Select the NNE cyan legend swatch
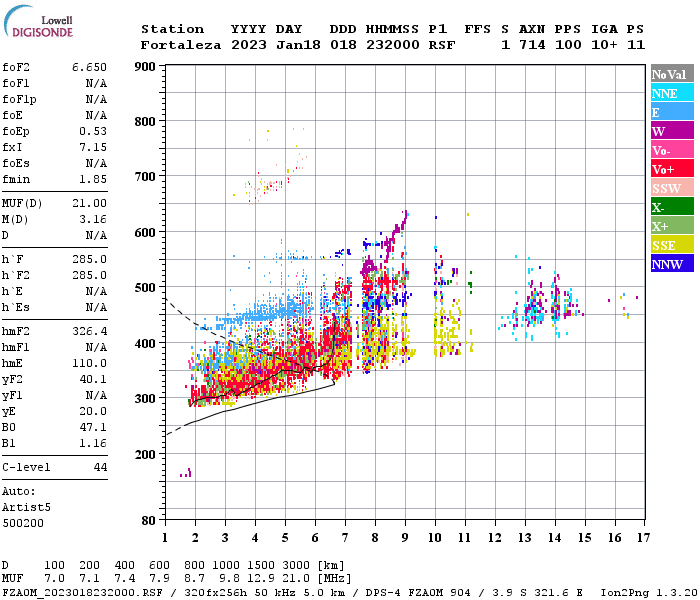This screenshot has height=600, width=700. point(672,93)
